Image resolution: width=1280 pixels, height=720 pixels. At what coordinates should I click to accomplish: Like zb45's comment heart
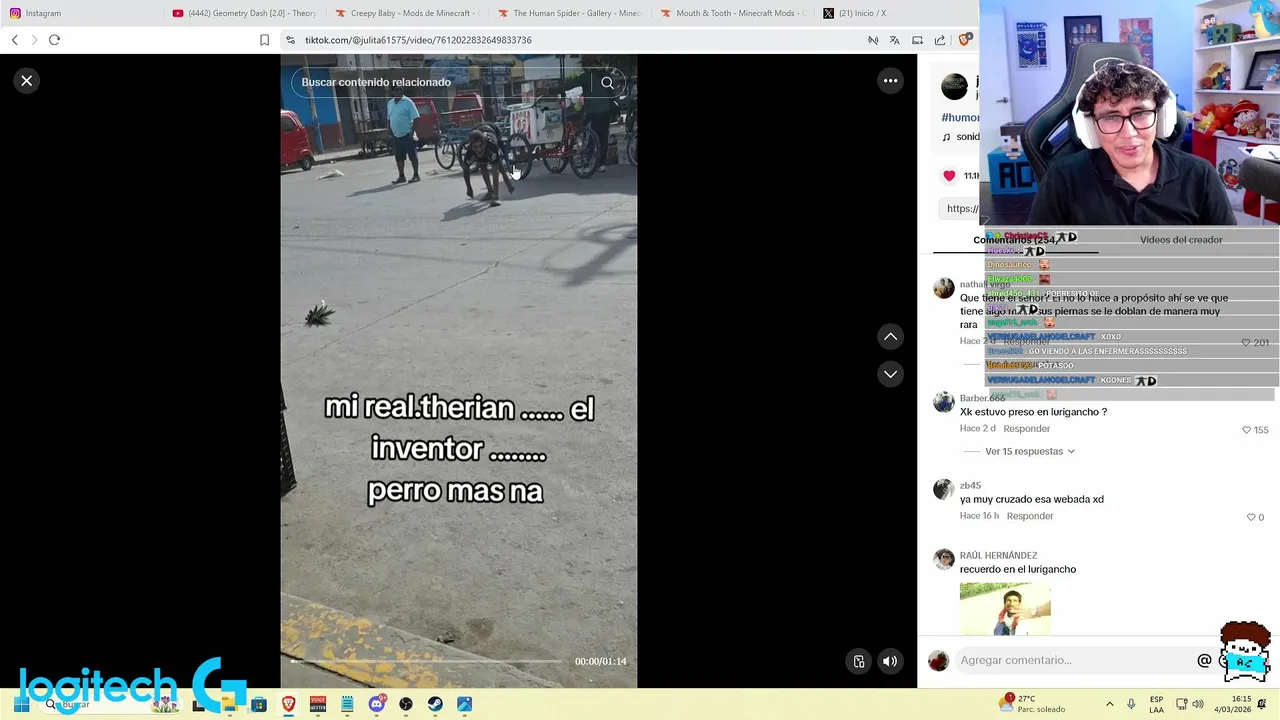click(1250, 517)
